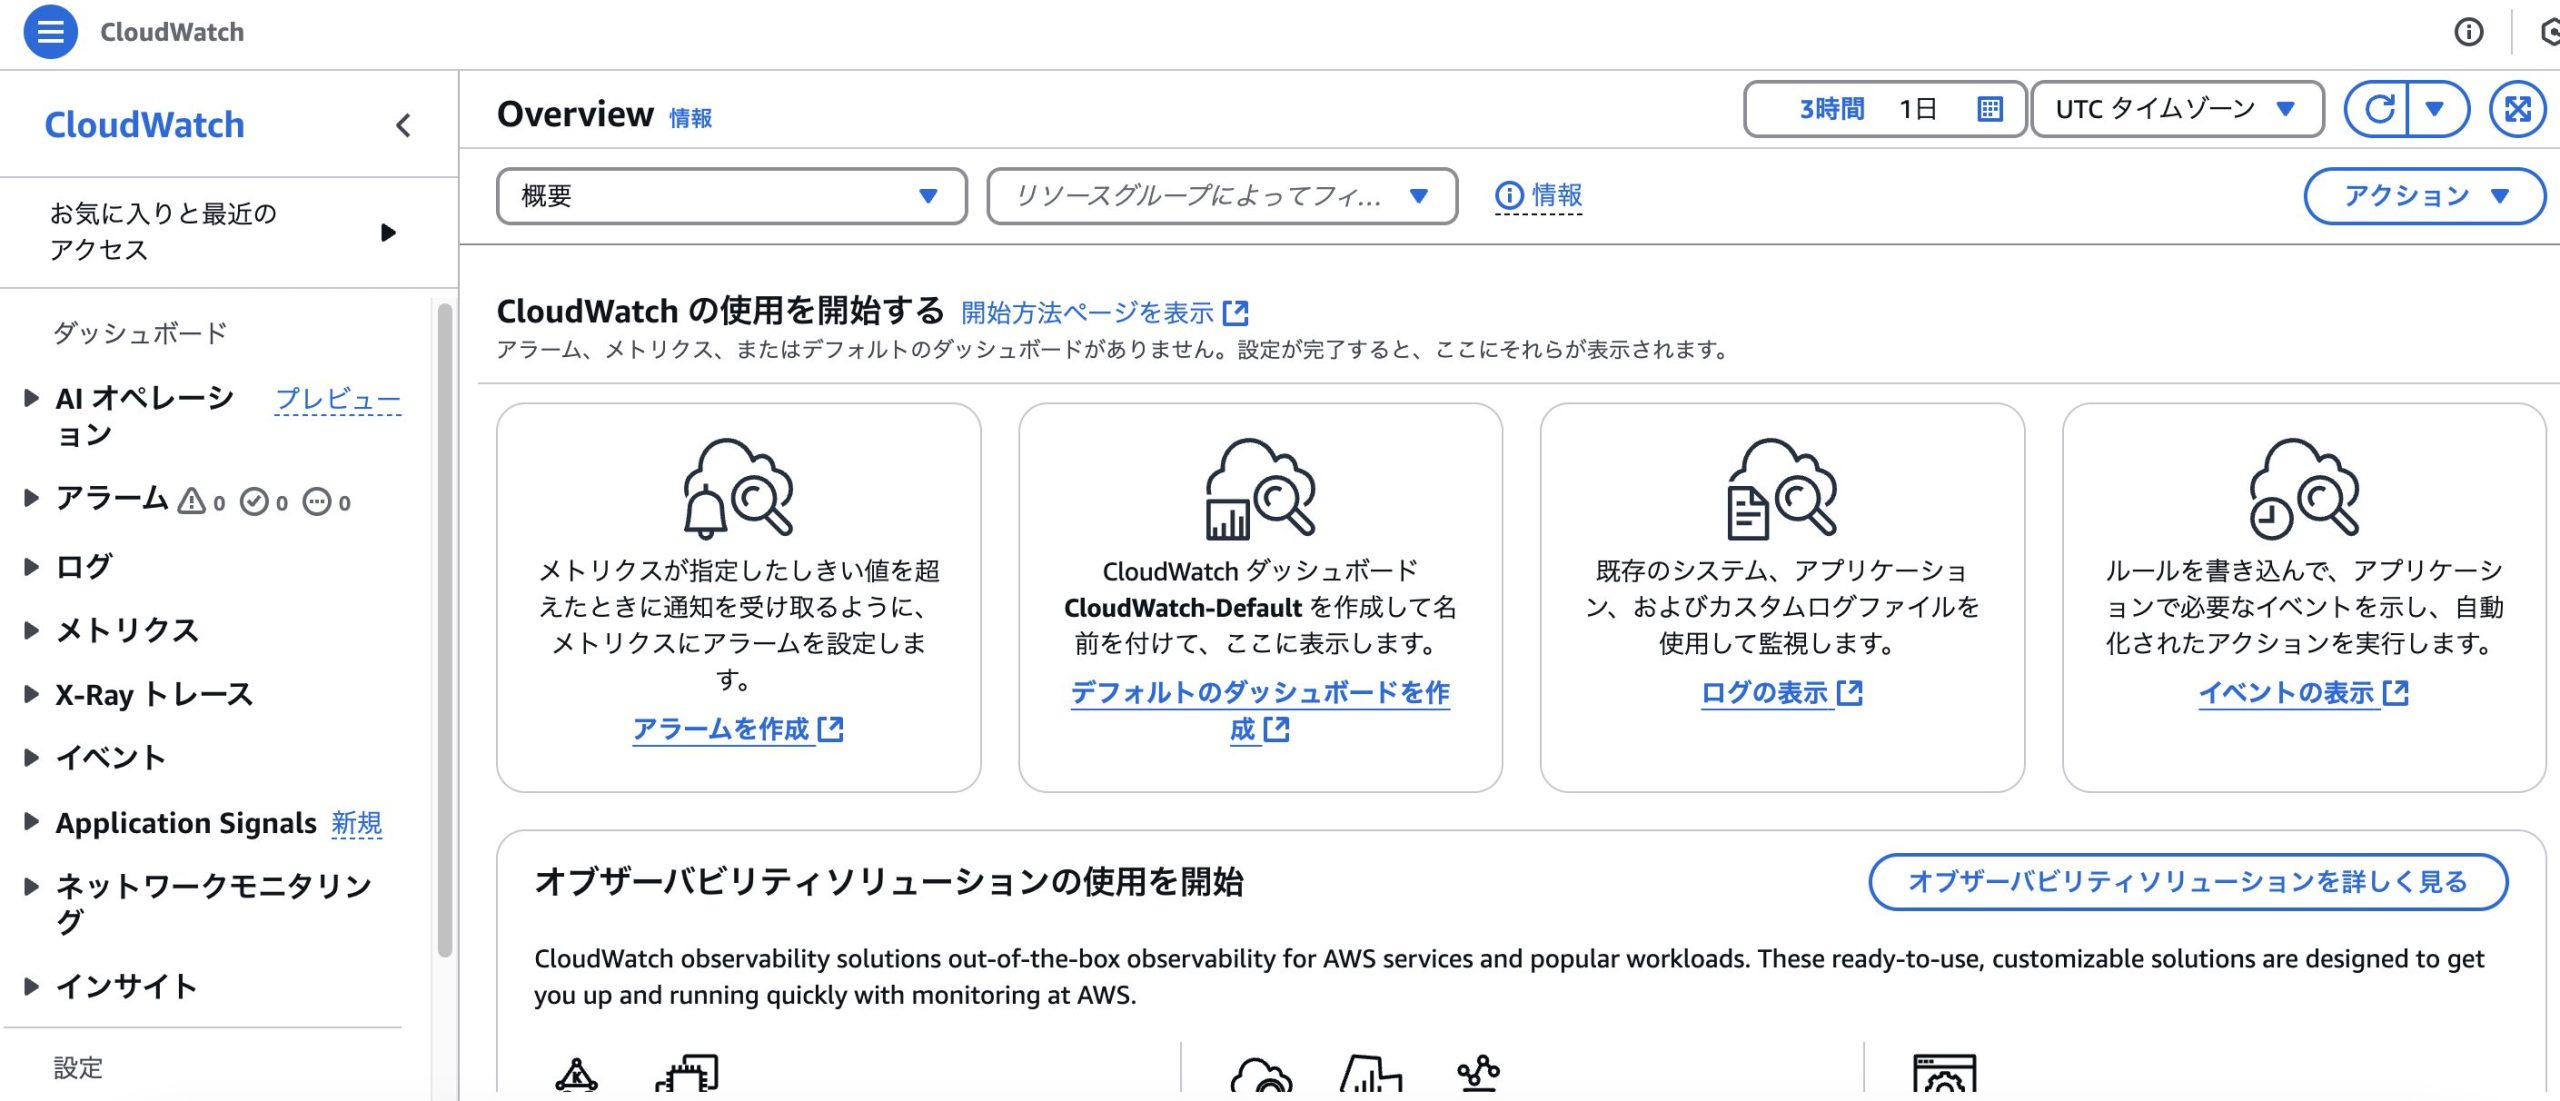The height and width of the screenshot is (1101, 2560).
Task: Open the hamburger navigation menu
Action: point(50,32)
